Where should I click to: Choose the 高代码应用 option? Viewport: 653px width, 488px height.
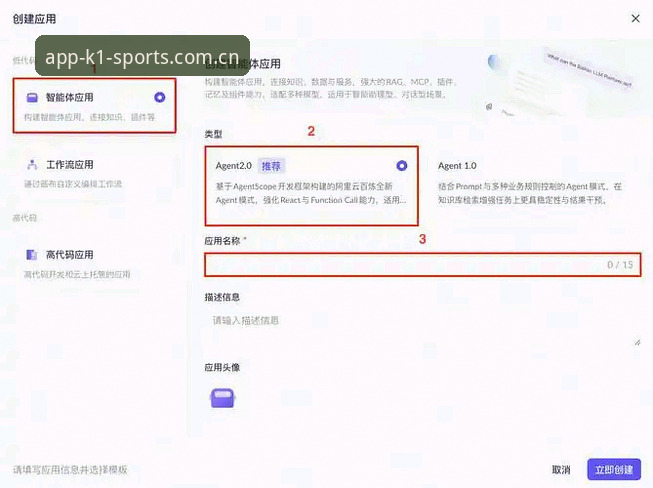point(95,264)
